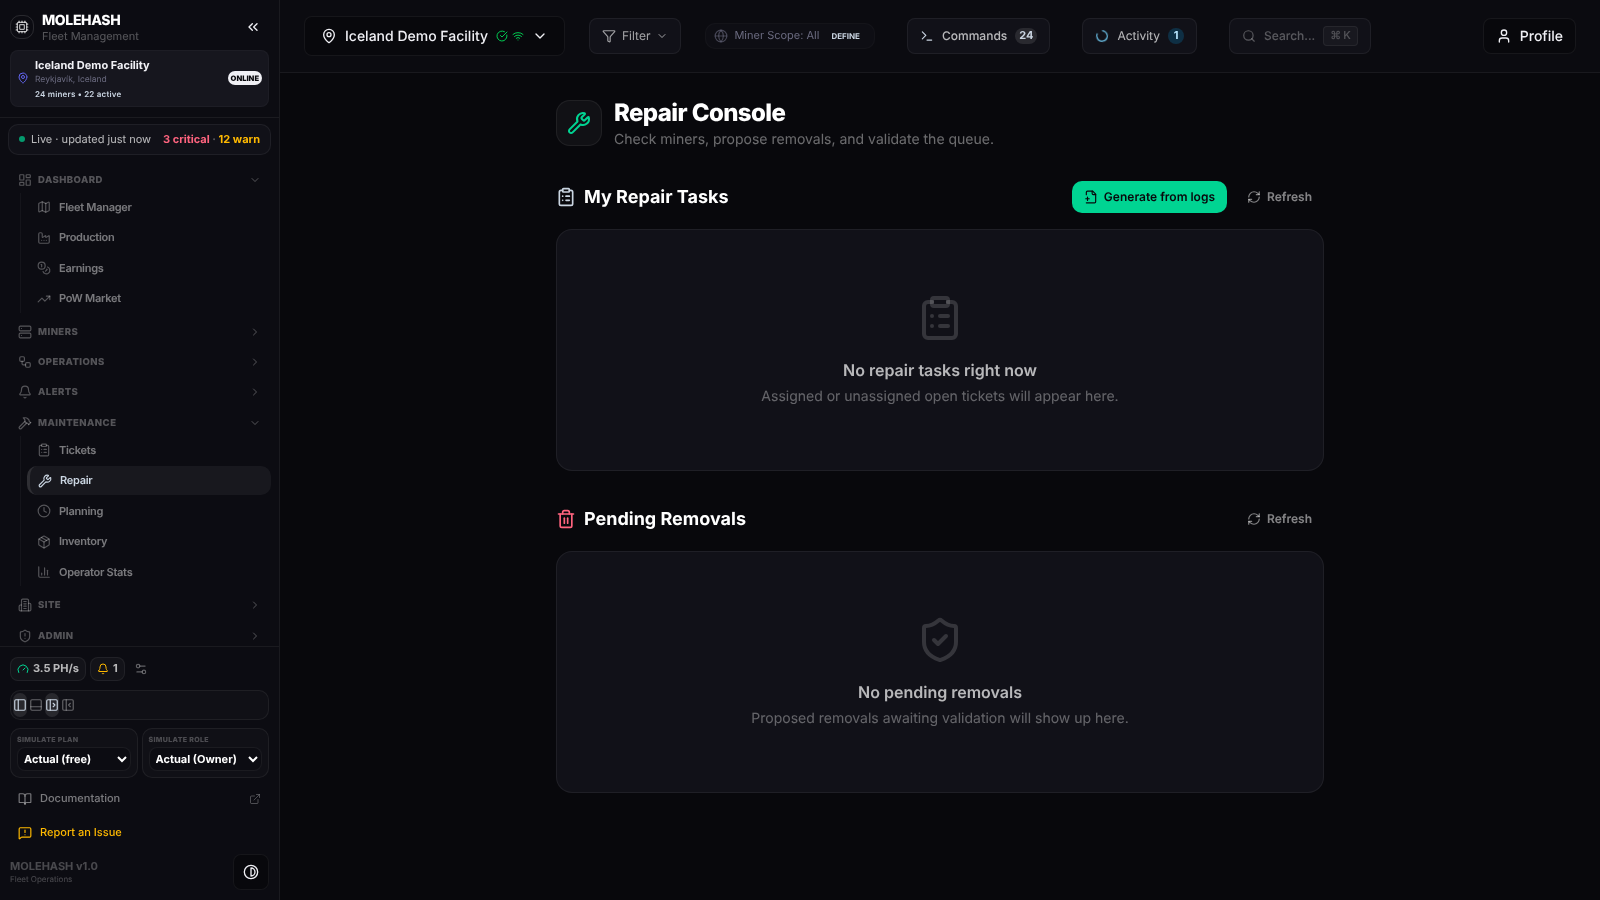Select the Planning menu item
1600x900 pixels.
point(149,511)
